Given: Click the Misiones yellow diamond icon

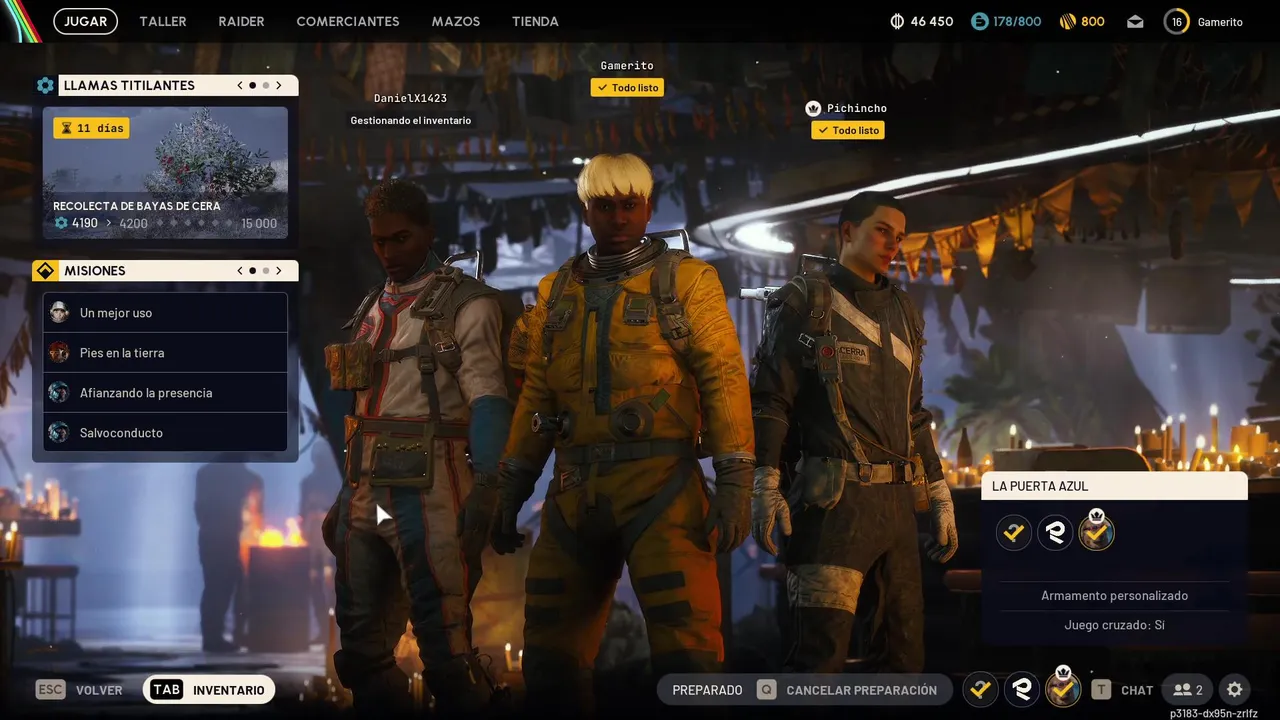Looking at the screenshot, I should pos(45,271).
